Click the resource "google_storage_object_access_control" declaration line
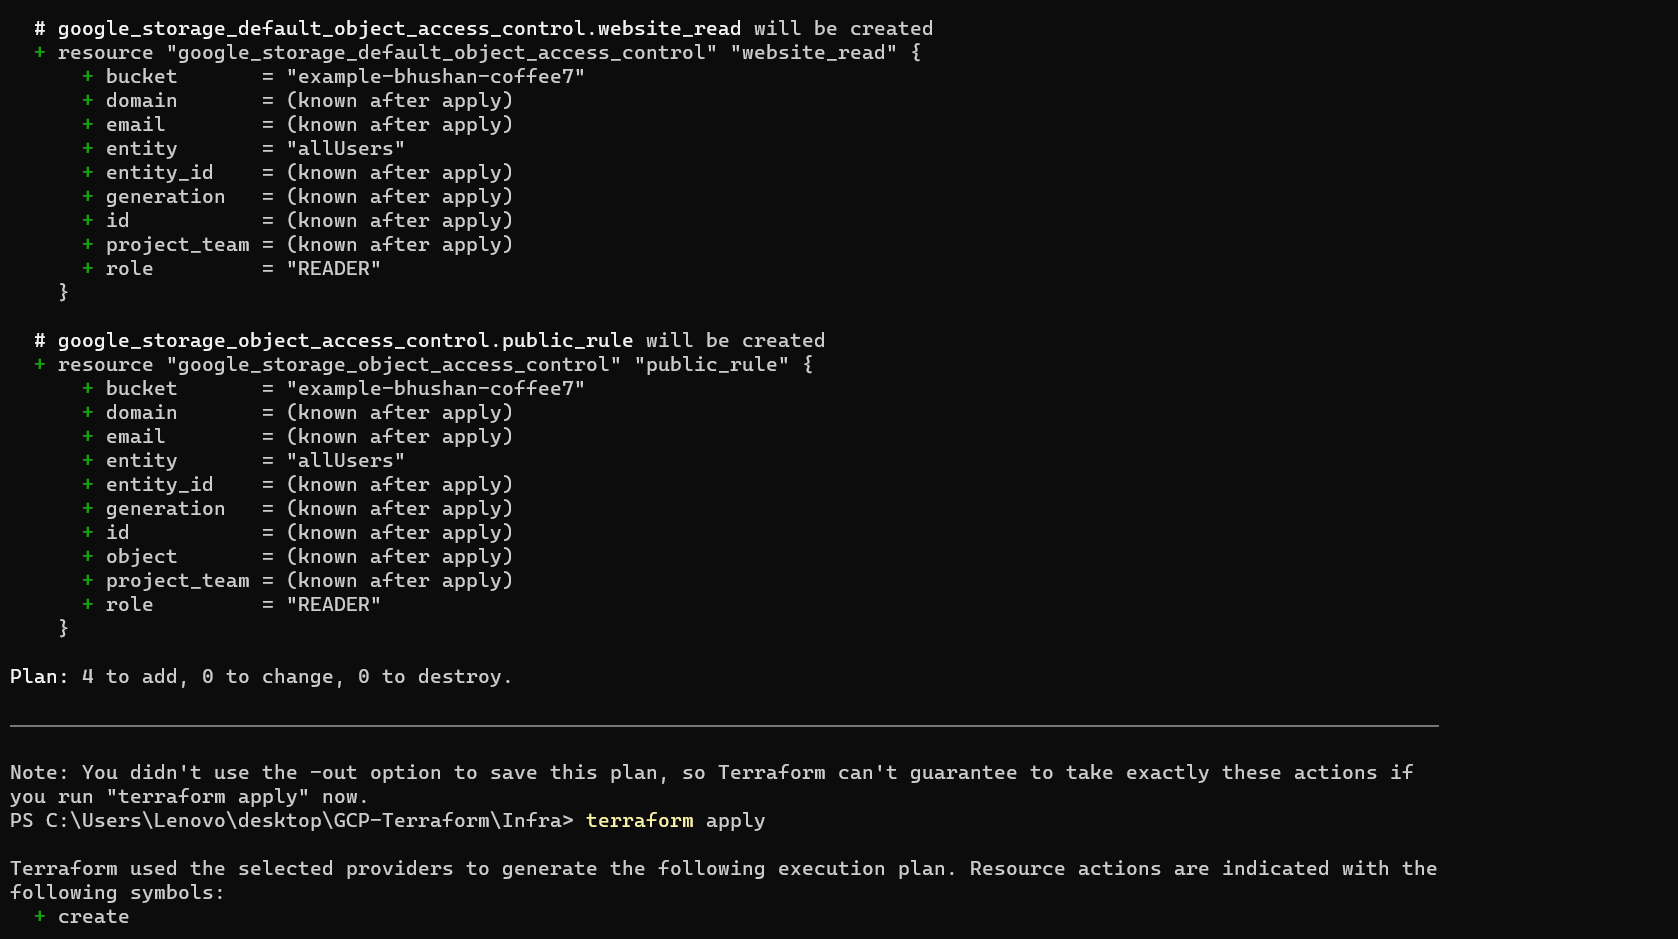This screenshot has width=1678, height=939. click(x=434, y=365)
